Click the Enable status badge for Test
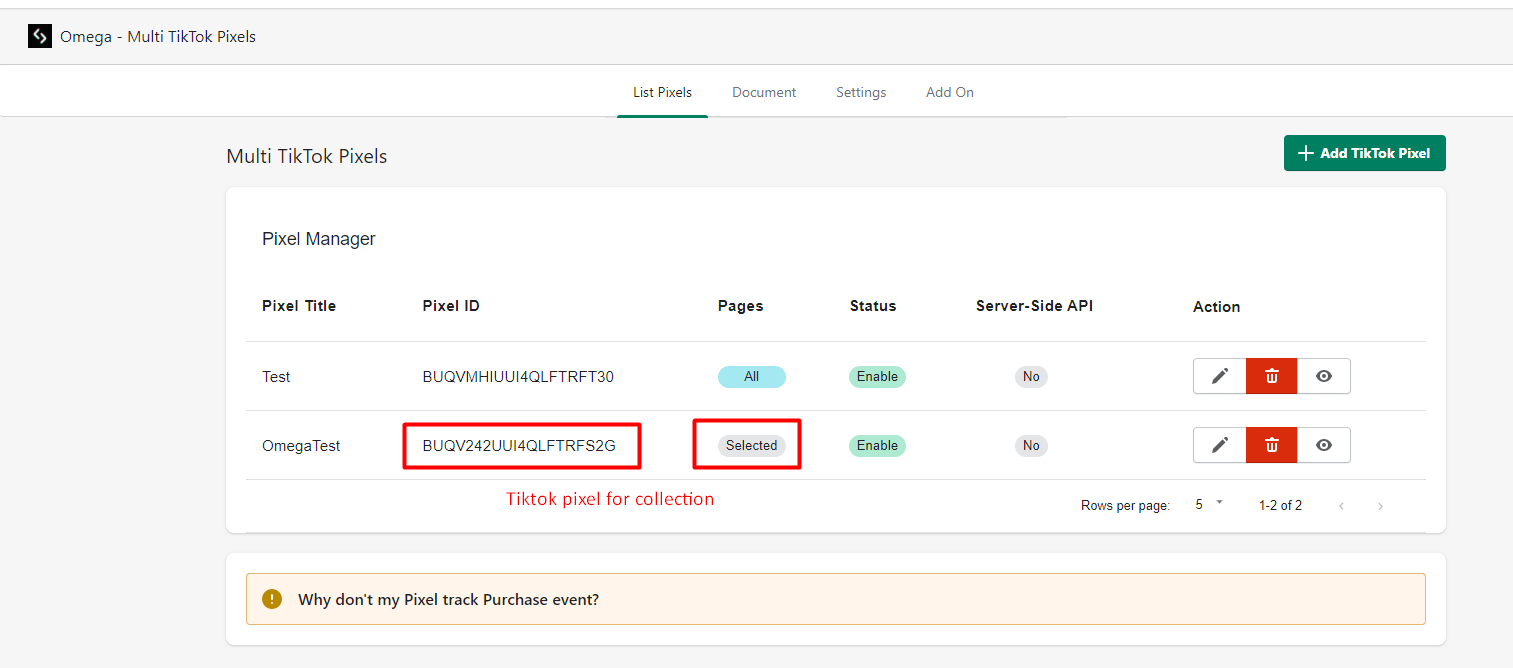Viewport: 1513px width, 668px height. pos(877,377)
